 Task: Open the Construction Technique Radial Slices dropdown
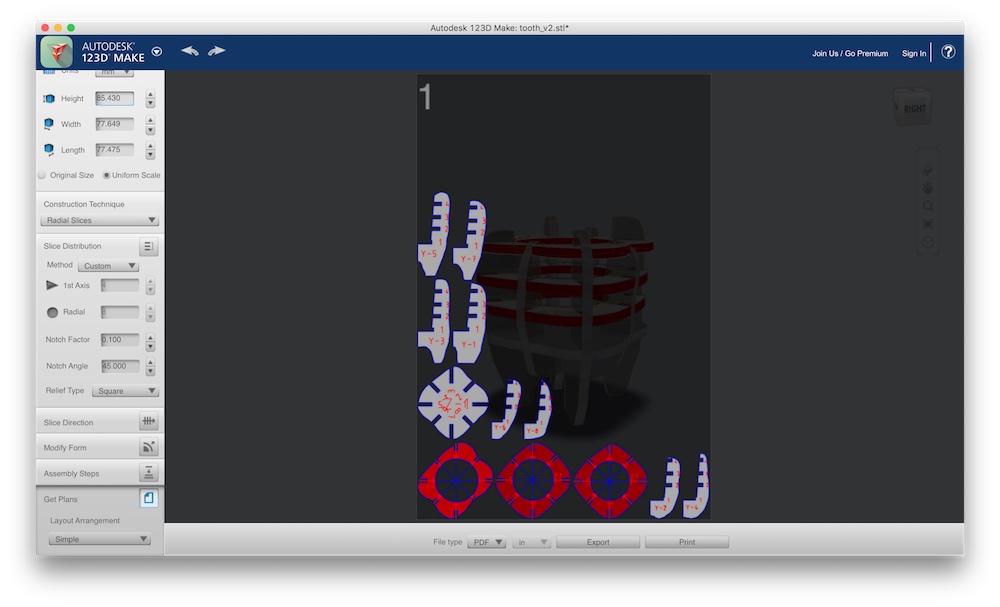pyautogui.click(x=99, y=220)
